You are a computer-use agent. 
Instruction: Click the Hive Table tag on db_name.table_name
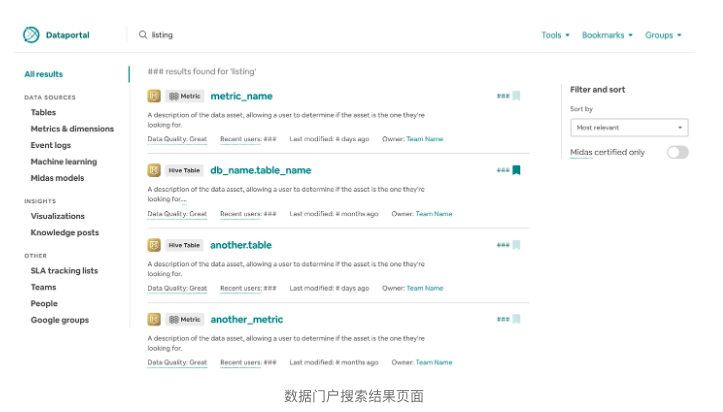tap(184, 170)
